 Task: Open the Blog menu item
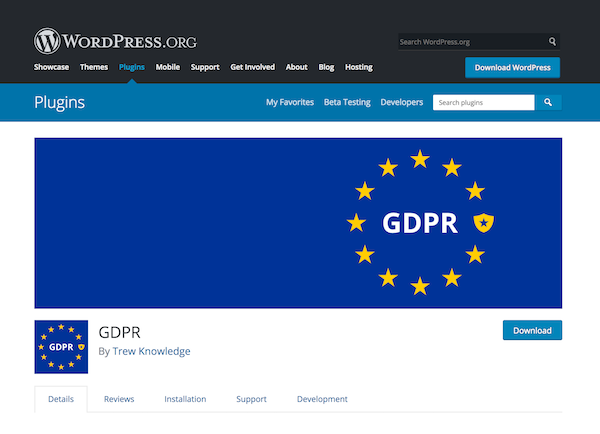pyautogui.click(x=326, y=67)
